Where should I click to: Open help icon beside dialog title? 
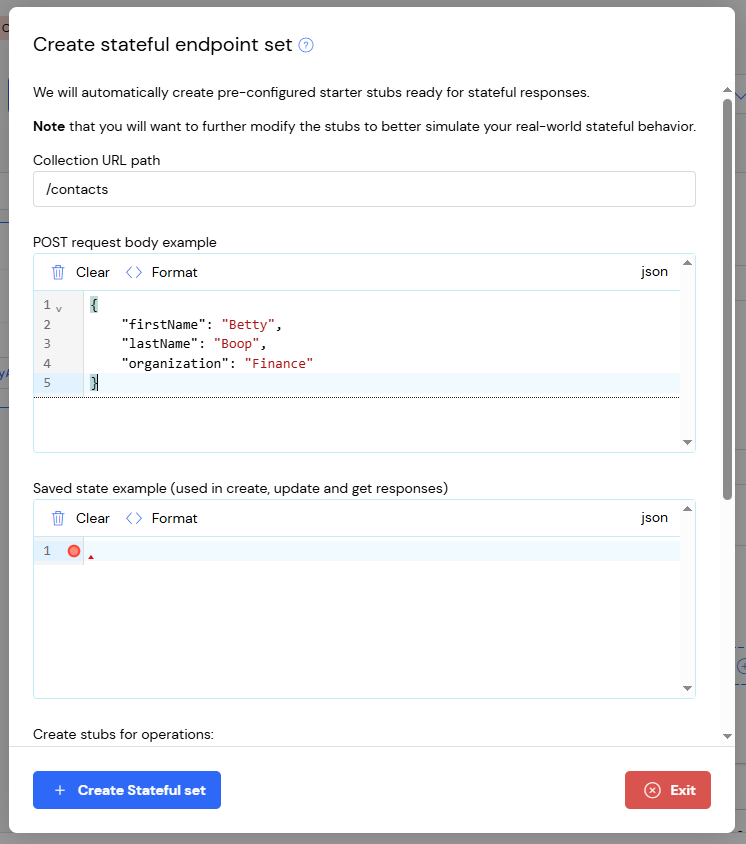point(306,45)
